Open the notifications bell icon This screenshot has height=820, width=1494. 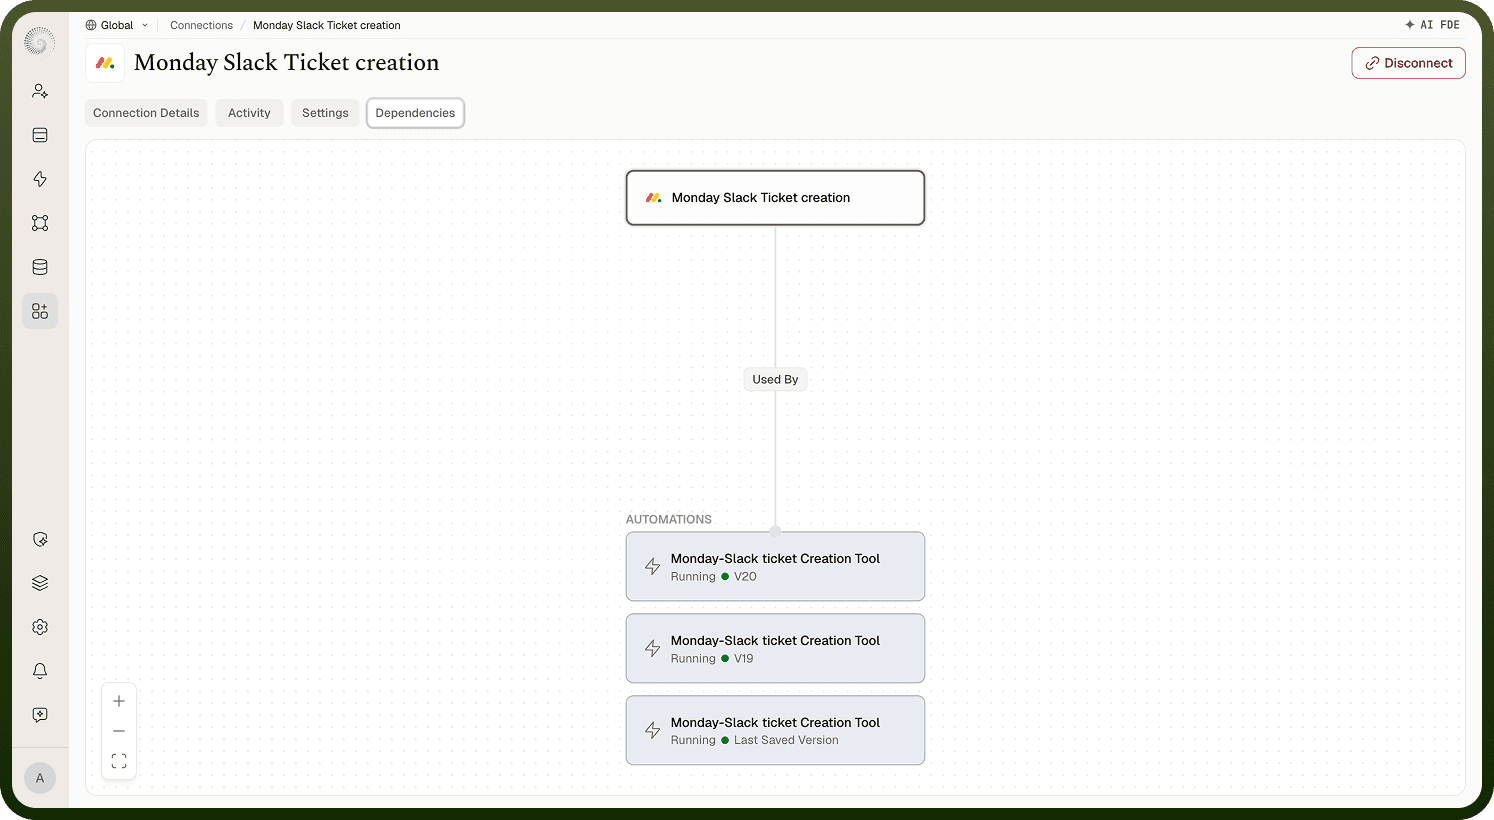tap(40, 671)
